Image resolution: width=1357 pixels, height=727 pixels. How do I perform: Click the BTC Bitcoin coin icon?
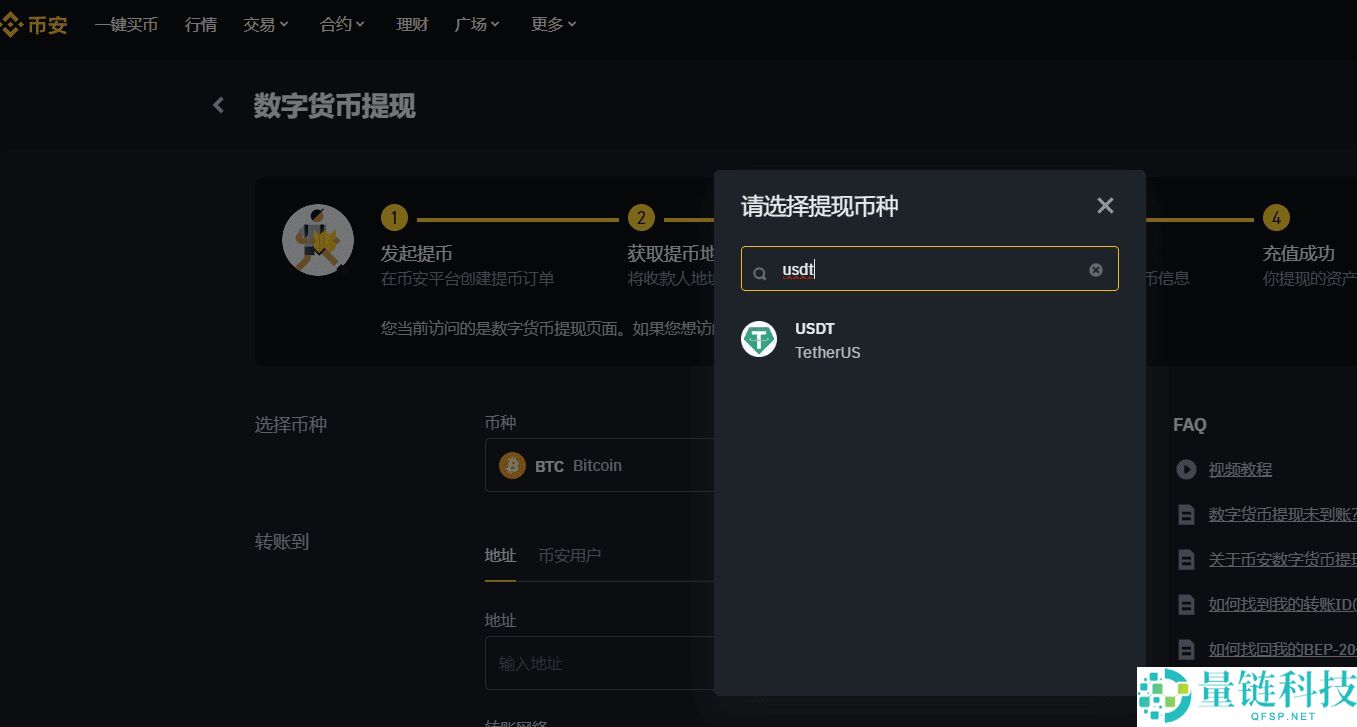click(512, 465)
